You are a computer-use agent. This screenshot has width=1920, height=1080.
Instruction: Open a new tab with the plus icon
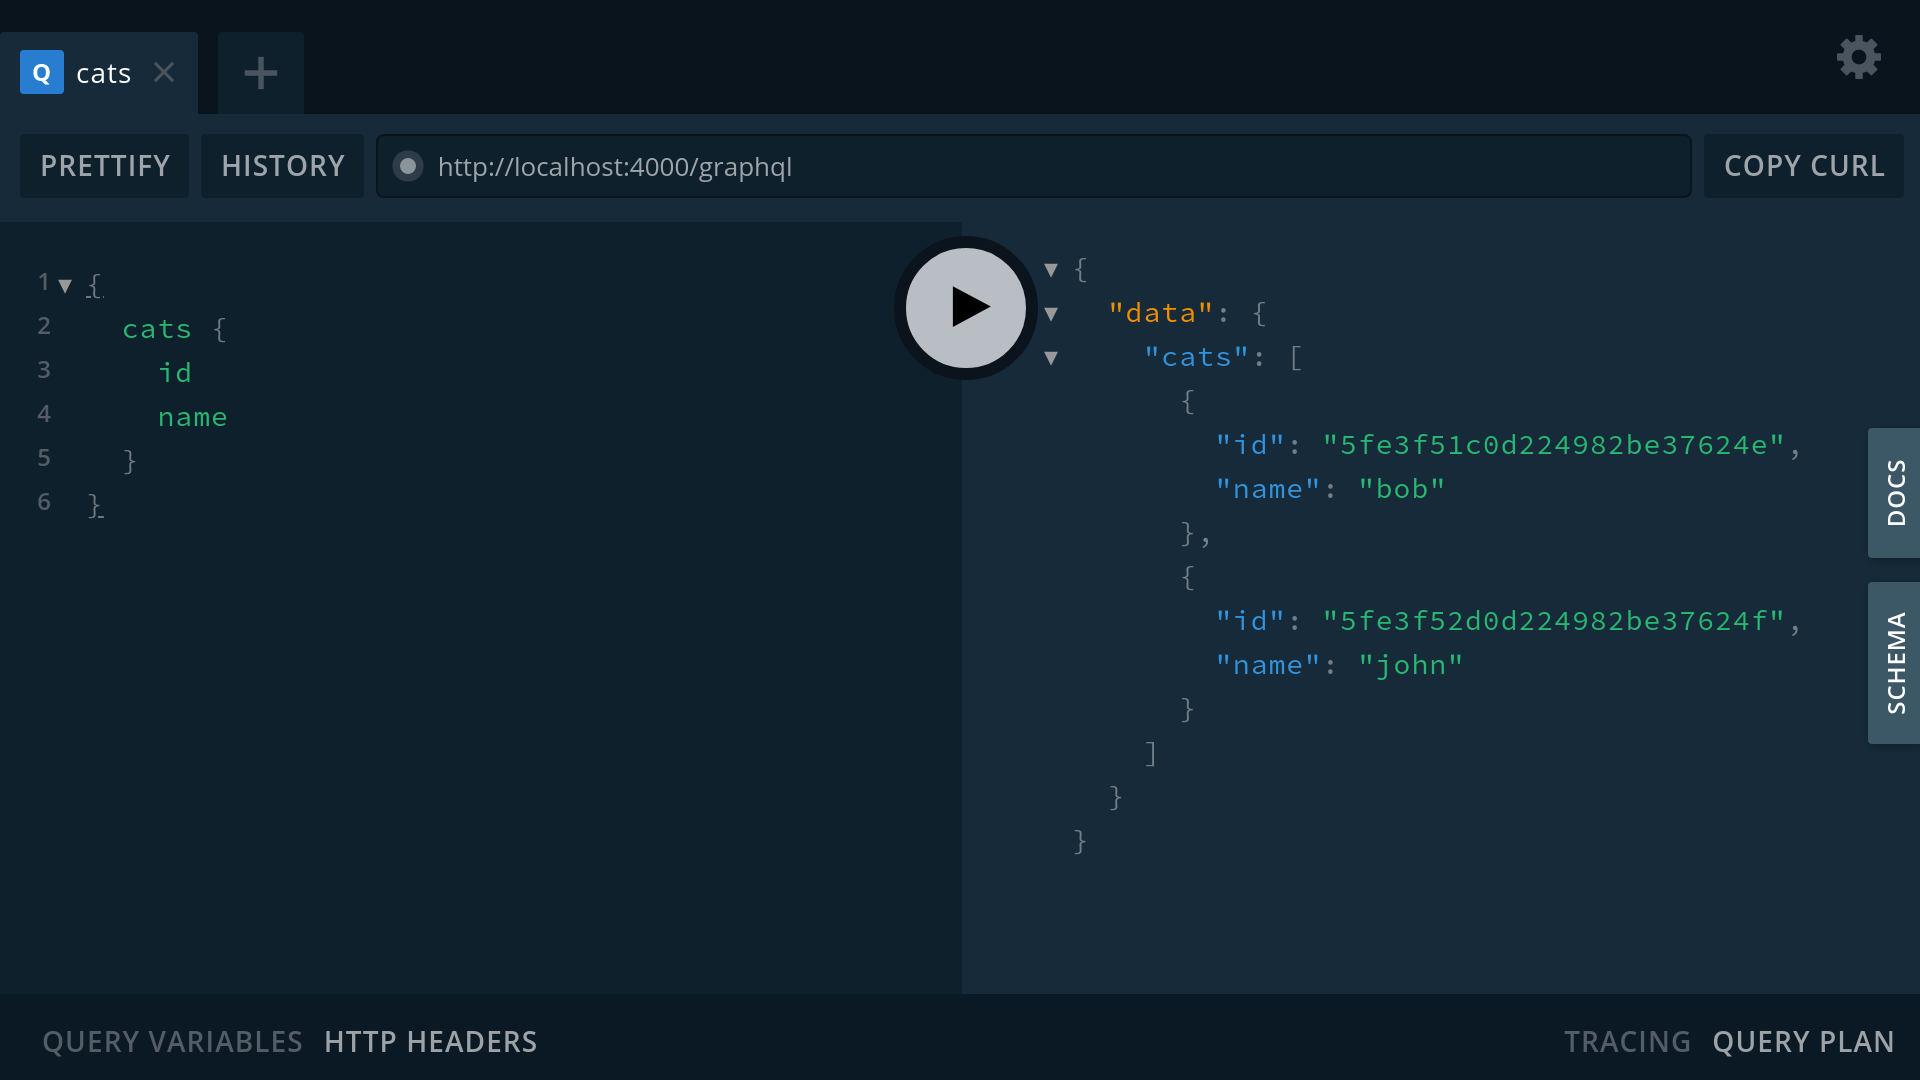click(x=260, y=72)
